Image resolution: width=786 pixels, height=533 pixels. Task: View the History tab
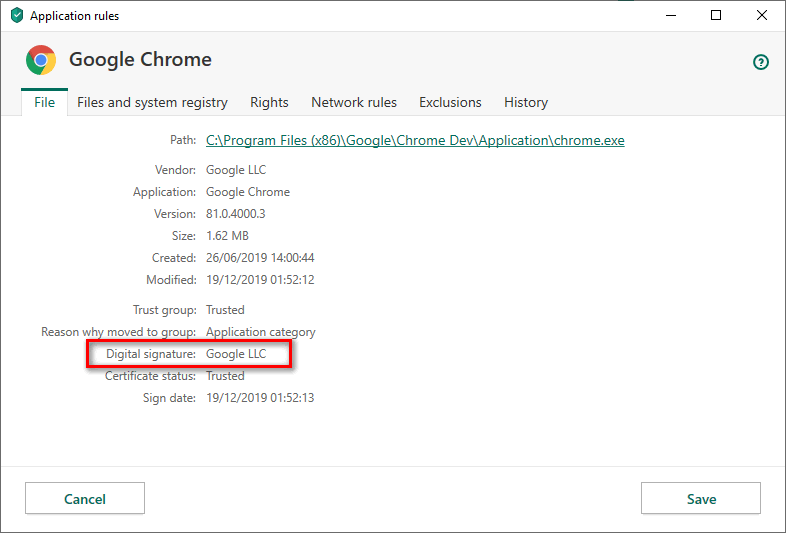[526, 102]
